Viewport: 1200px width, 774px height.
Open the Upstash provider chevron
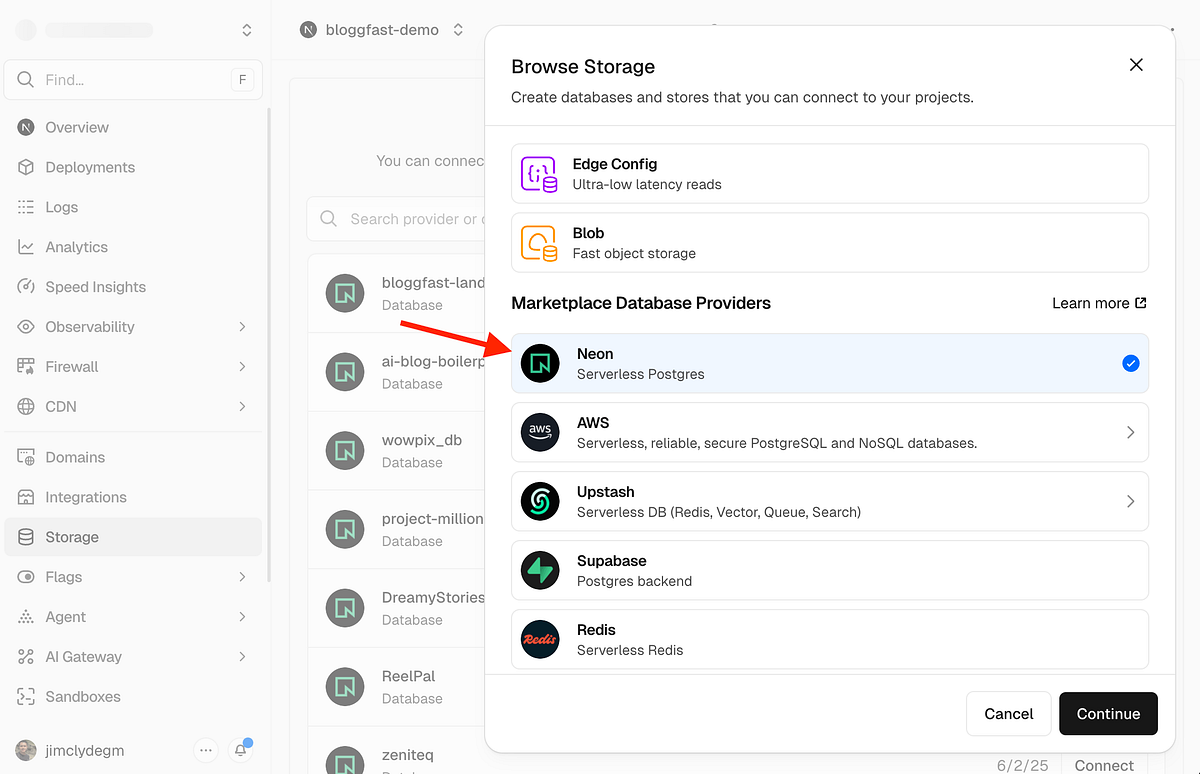point(1130,502)
